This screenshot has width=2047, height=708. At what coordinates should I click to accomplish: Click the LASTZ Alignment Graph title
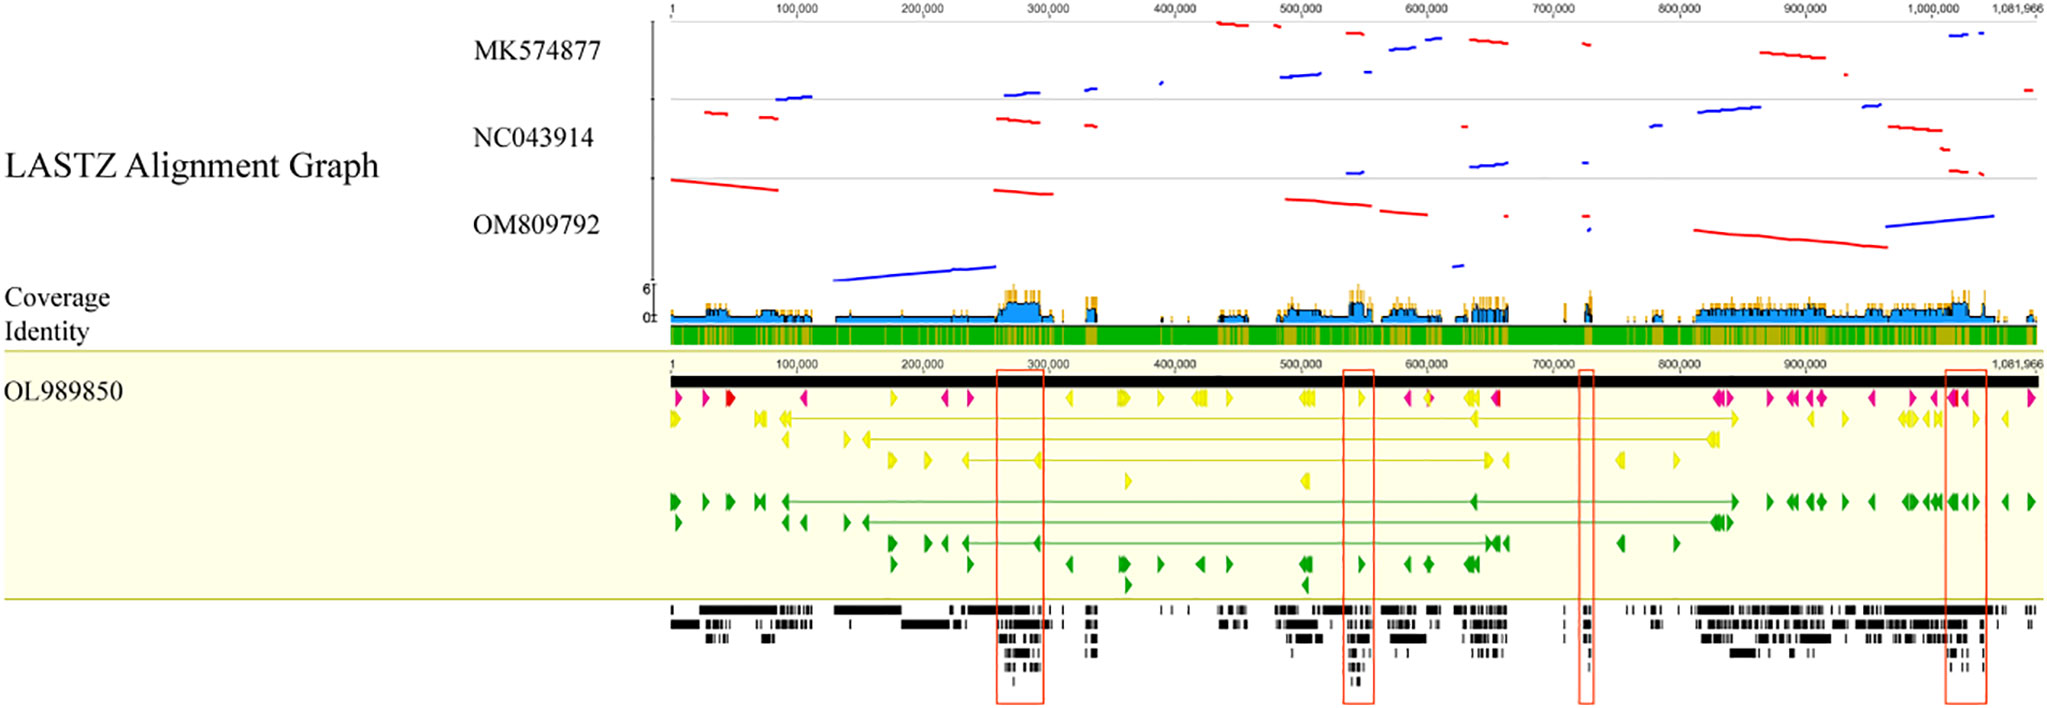coord(192,166)
